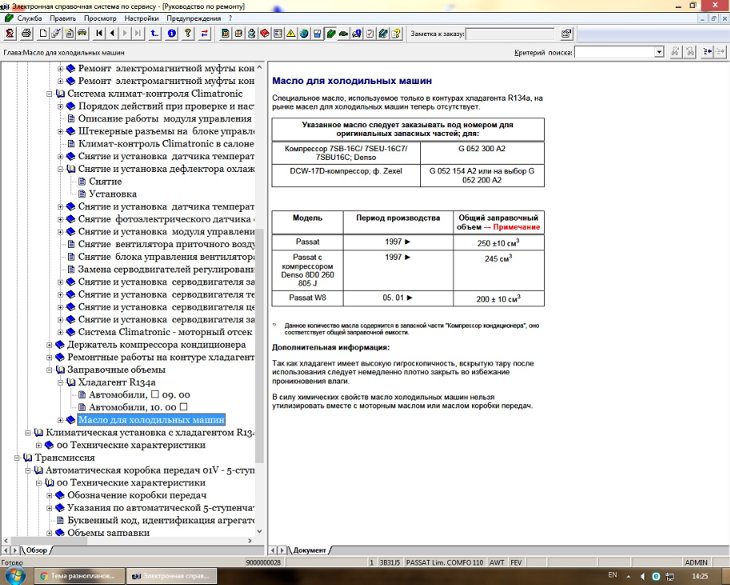Open the Служба menu
This screenshot has width=730, height=585.
tap(29, 19)
